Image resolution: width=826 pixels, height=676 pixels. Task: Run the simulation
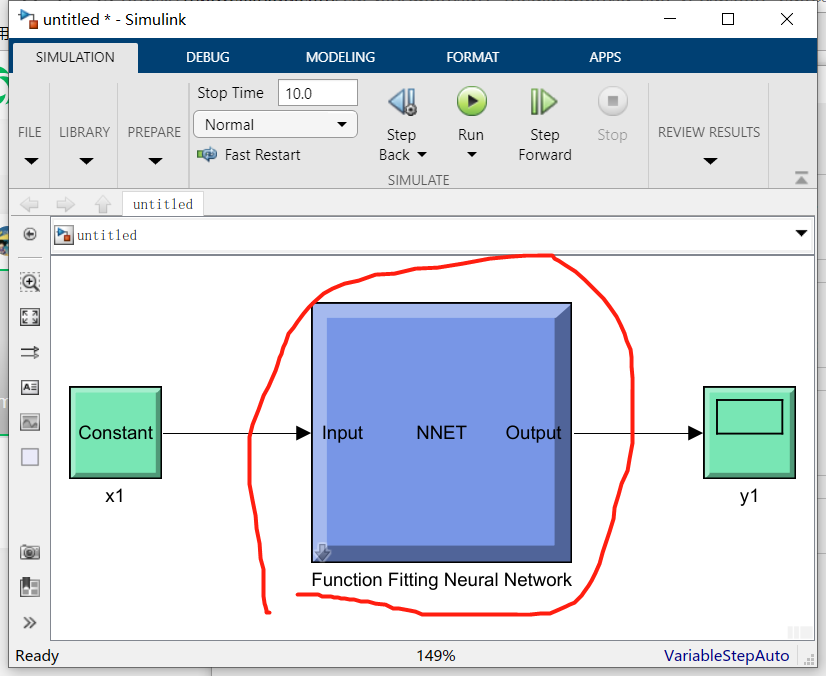click(471, 101)
